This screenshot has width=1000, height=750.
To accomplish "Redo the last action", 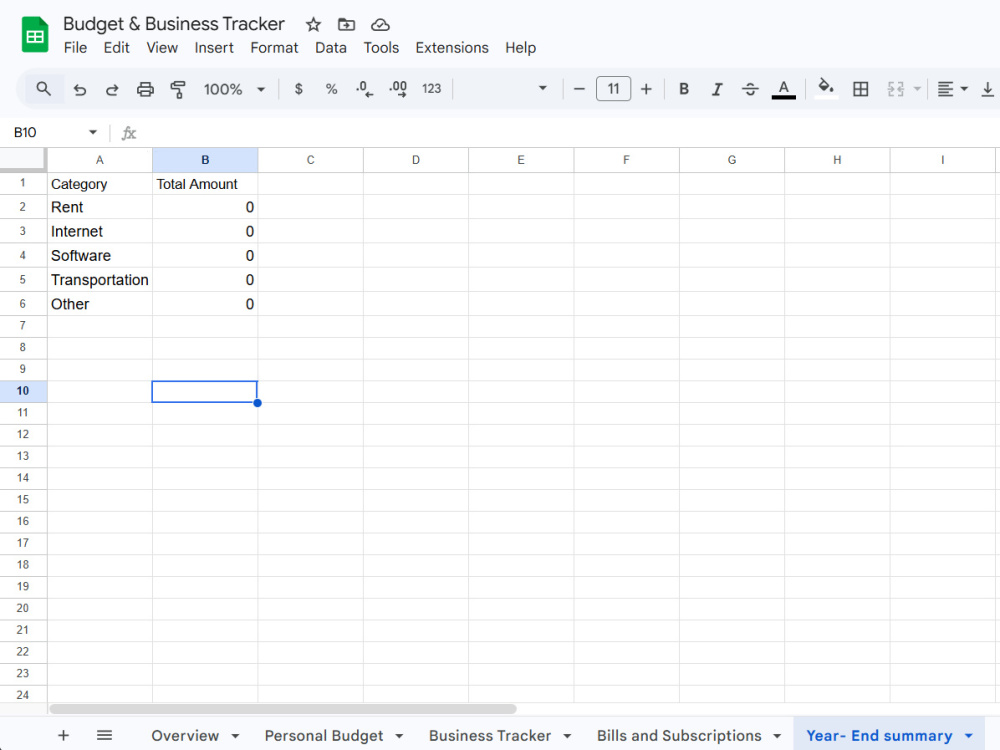I will click(112, 89).
